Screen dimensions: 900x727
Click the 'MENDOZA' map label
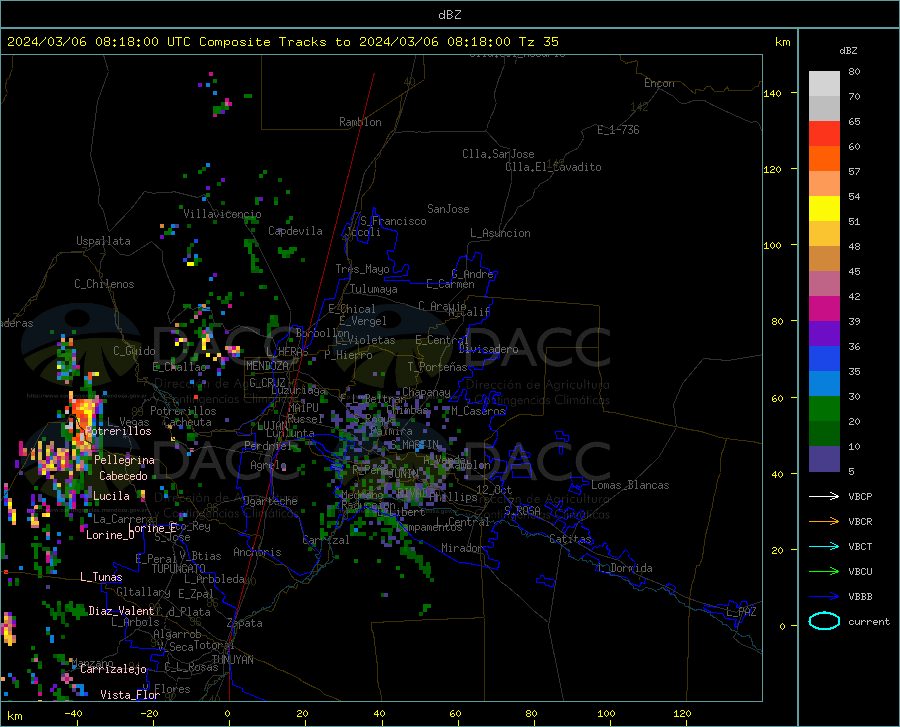coord(267,366)
